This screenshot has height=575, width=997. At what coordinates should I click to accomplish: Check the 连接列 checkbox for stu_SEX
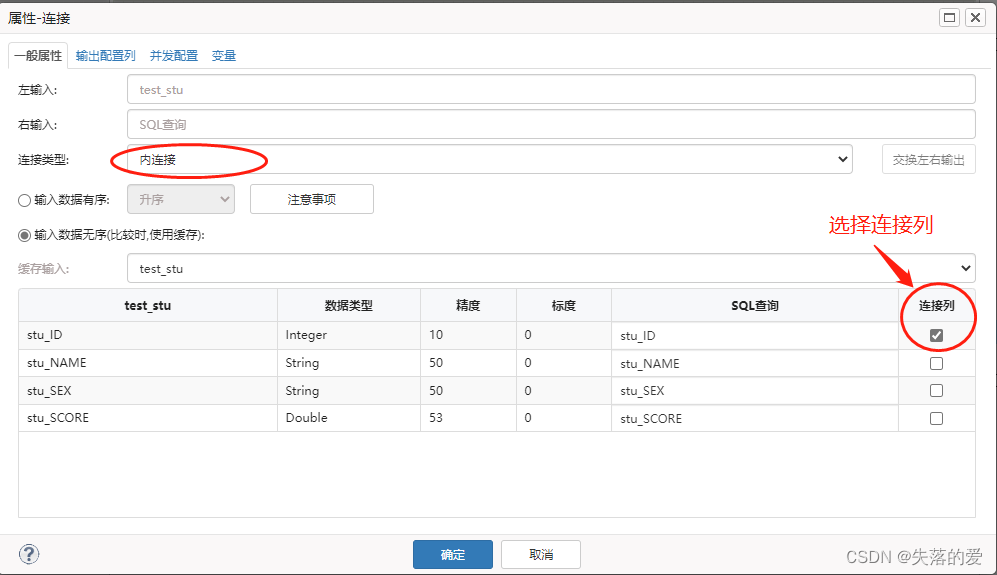point(936,391)
